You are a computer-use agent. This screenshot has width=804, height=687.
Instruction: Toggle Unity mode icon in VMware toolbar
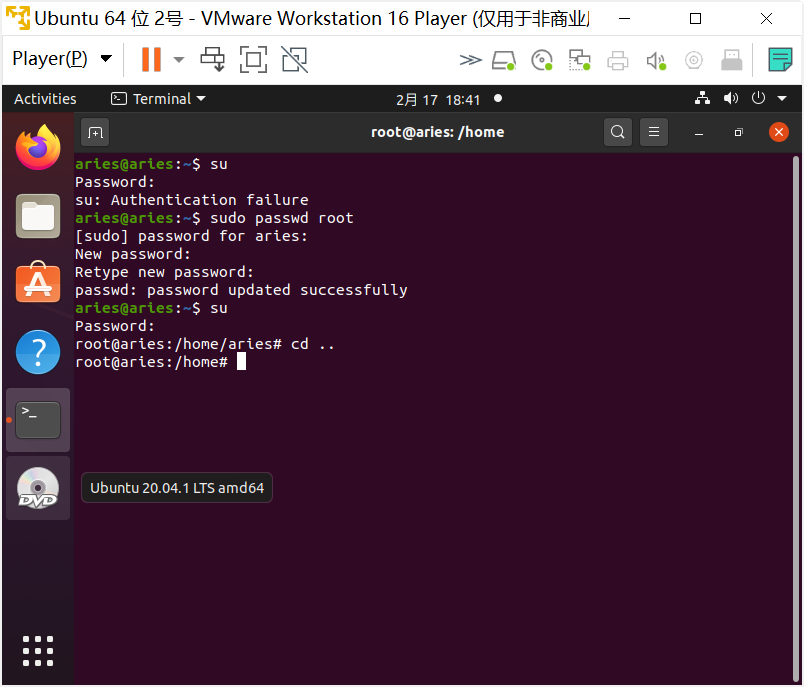click(295, 59)
